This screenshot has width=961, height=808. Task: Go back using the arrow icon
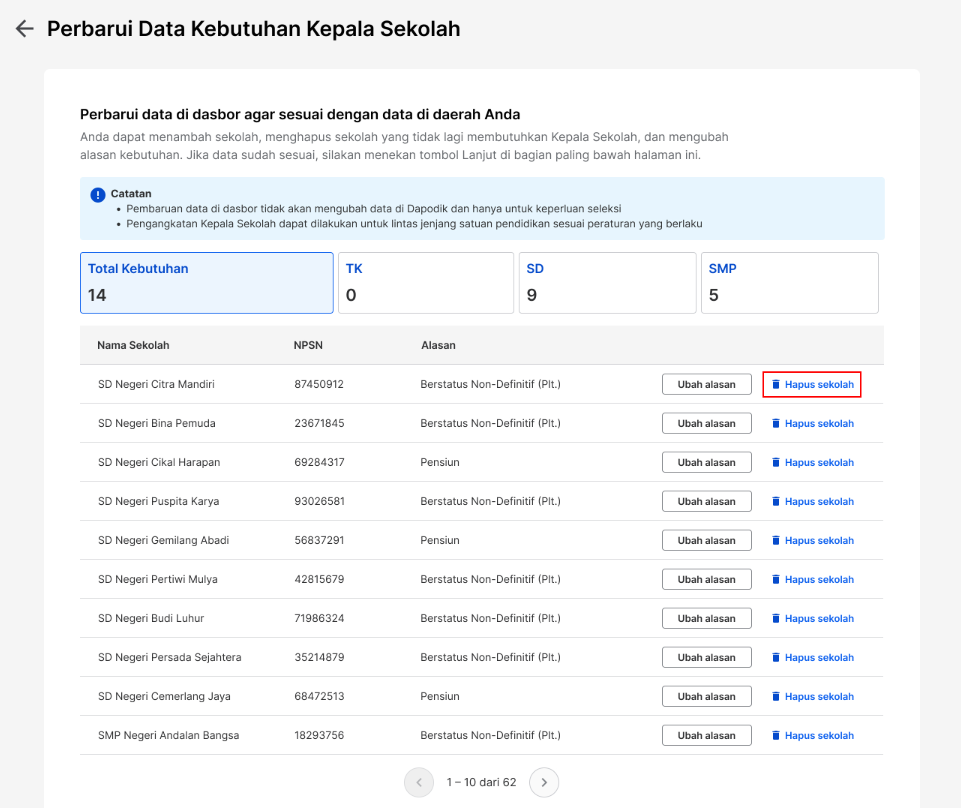(x=25, y=29)
